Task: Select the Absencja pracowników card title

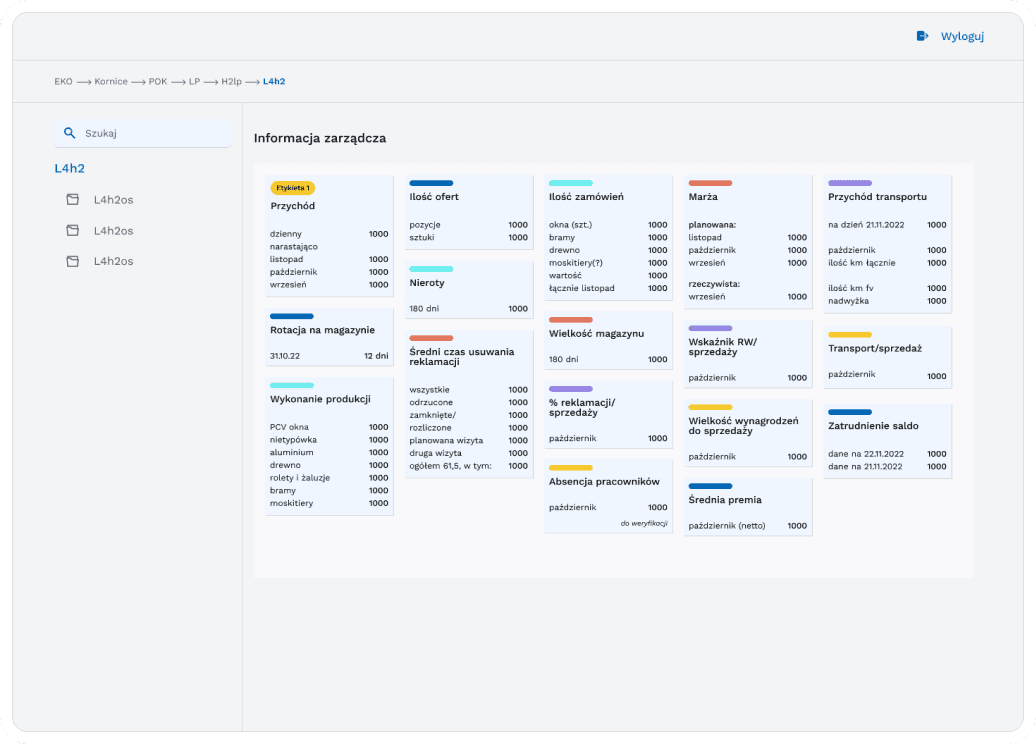Action: coord(604,482)
